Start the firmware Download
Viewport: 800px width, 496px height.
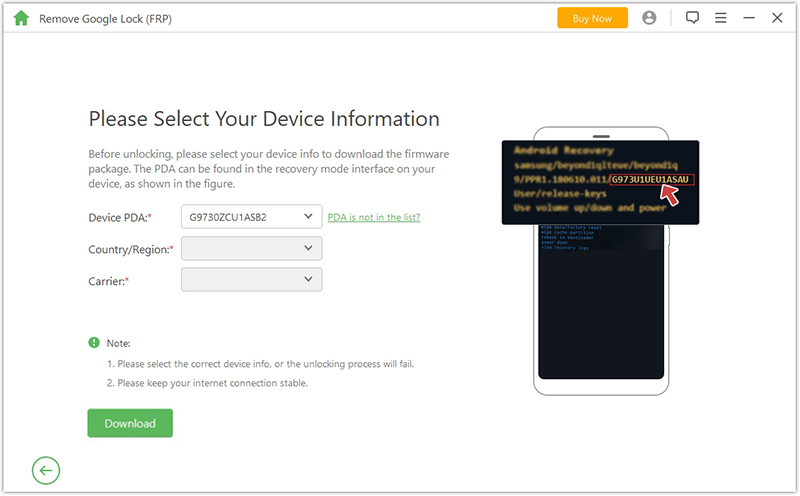(130, 423)
